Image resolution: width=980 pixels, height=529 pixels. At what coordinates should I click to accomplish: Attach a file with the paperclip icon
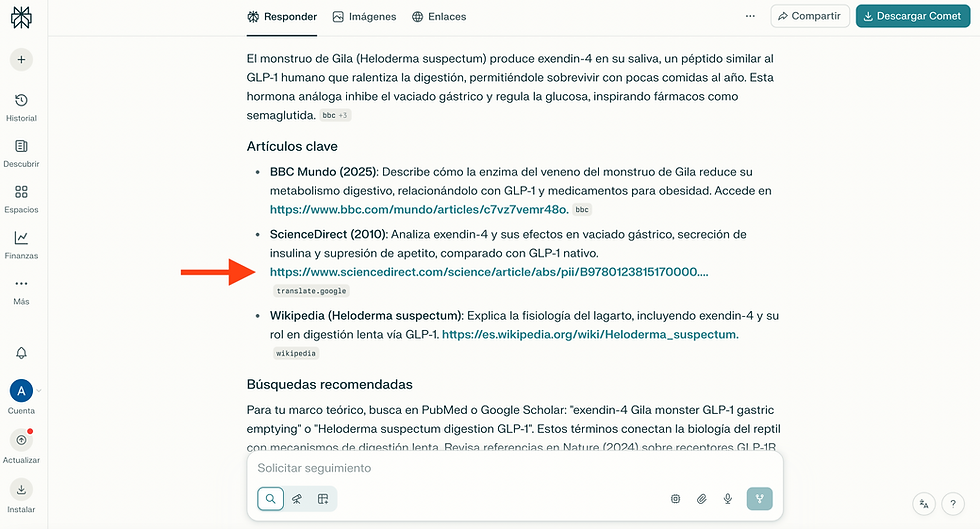click(x=702, y=499)
